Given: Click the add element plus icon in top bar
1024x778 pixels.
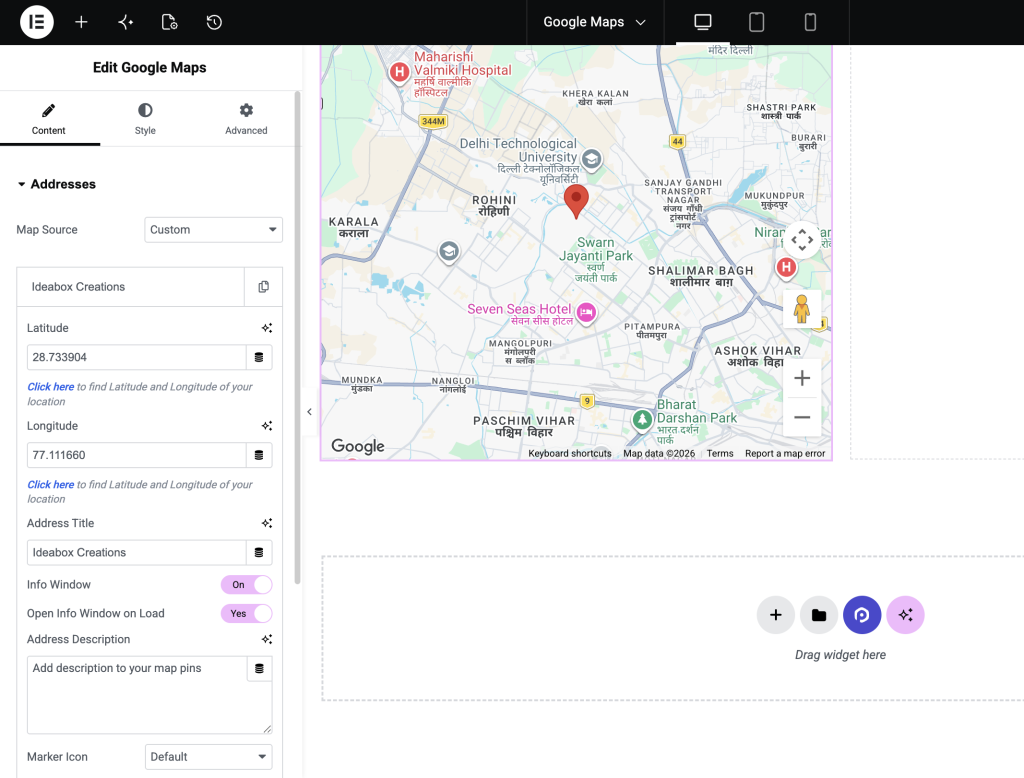Looking at the screenshot, I should tap(81, 22).
